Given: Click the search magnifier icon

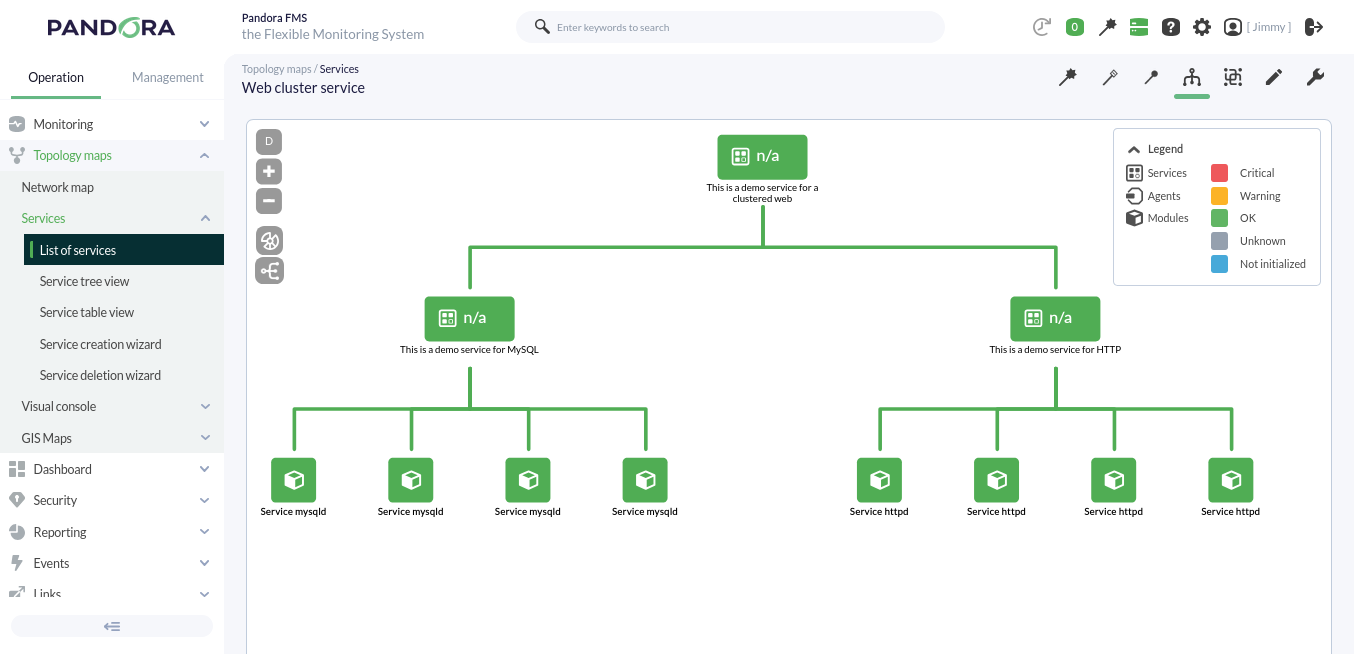Looking at the screenshot, I should point(542,27).
